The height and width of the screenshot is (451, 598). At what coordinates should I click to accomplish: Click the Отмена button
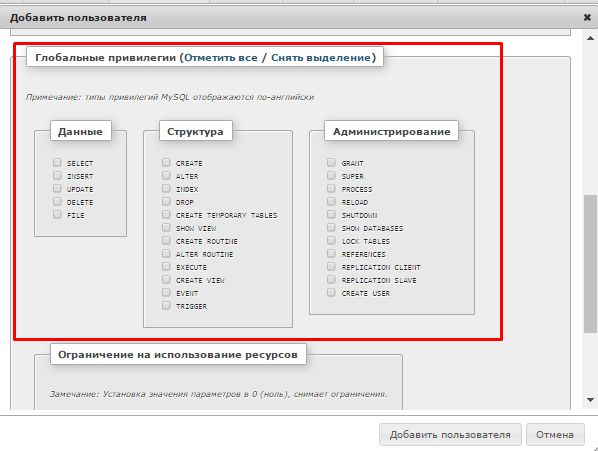[555, 435]
